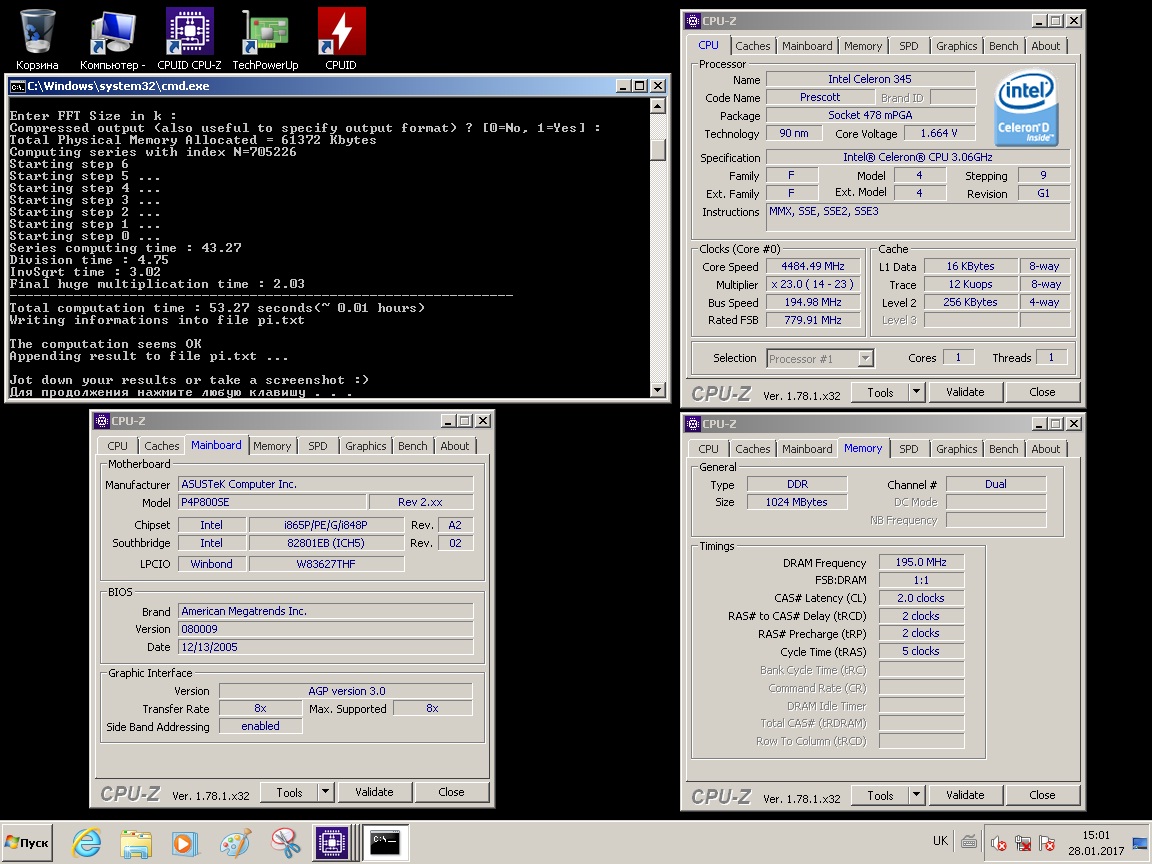
Task: Click Close button in Mainboard window
Action: (x=451, y=792)
